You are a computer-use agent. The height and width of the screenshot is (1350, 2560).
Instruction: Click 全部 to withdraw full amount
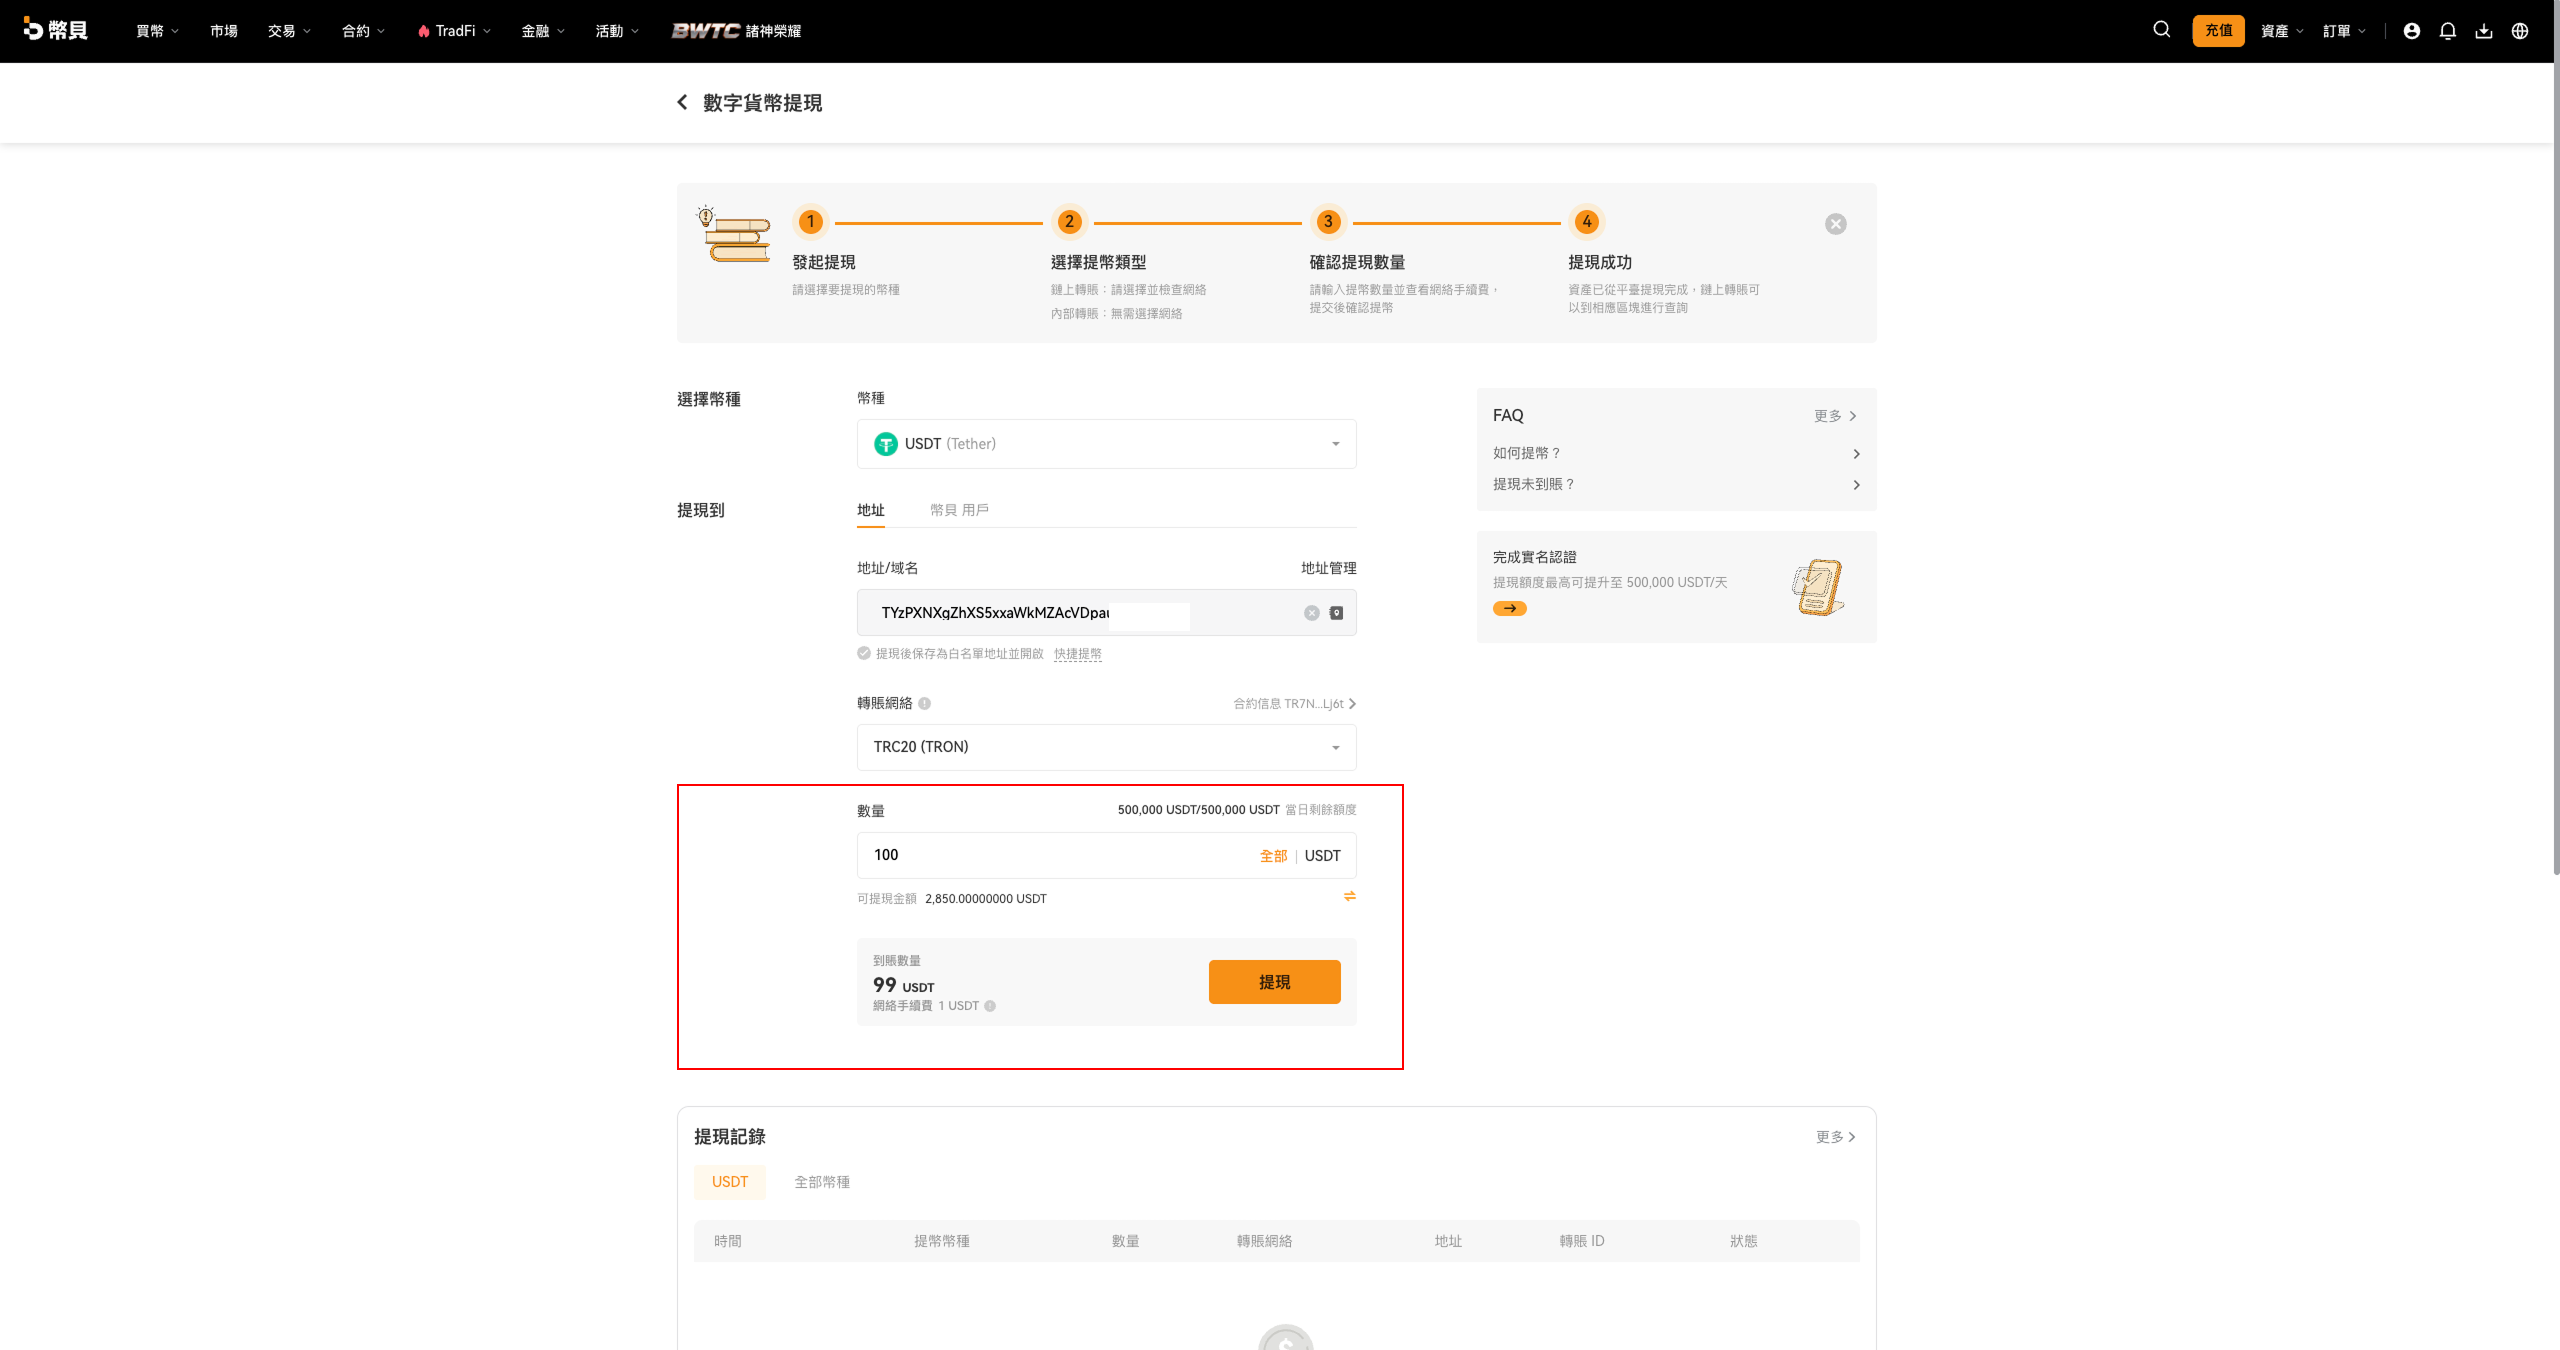coord(1273,856)
